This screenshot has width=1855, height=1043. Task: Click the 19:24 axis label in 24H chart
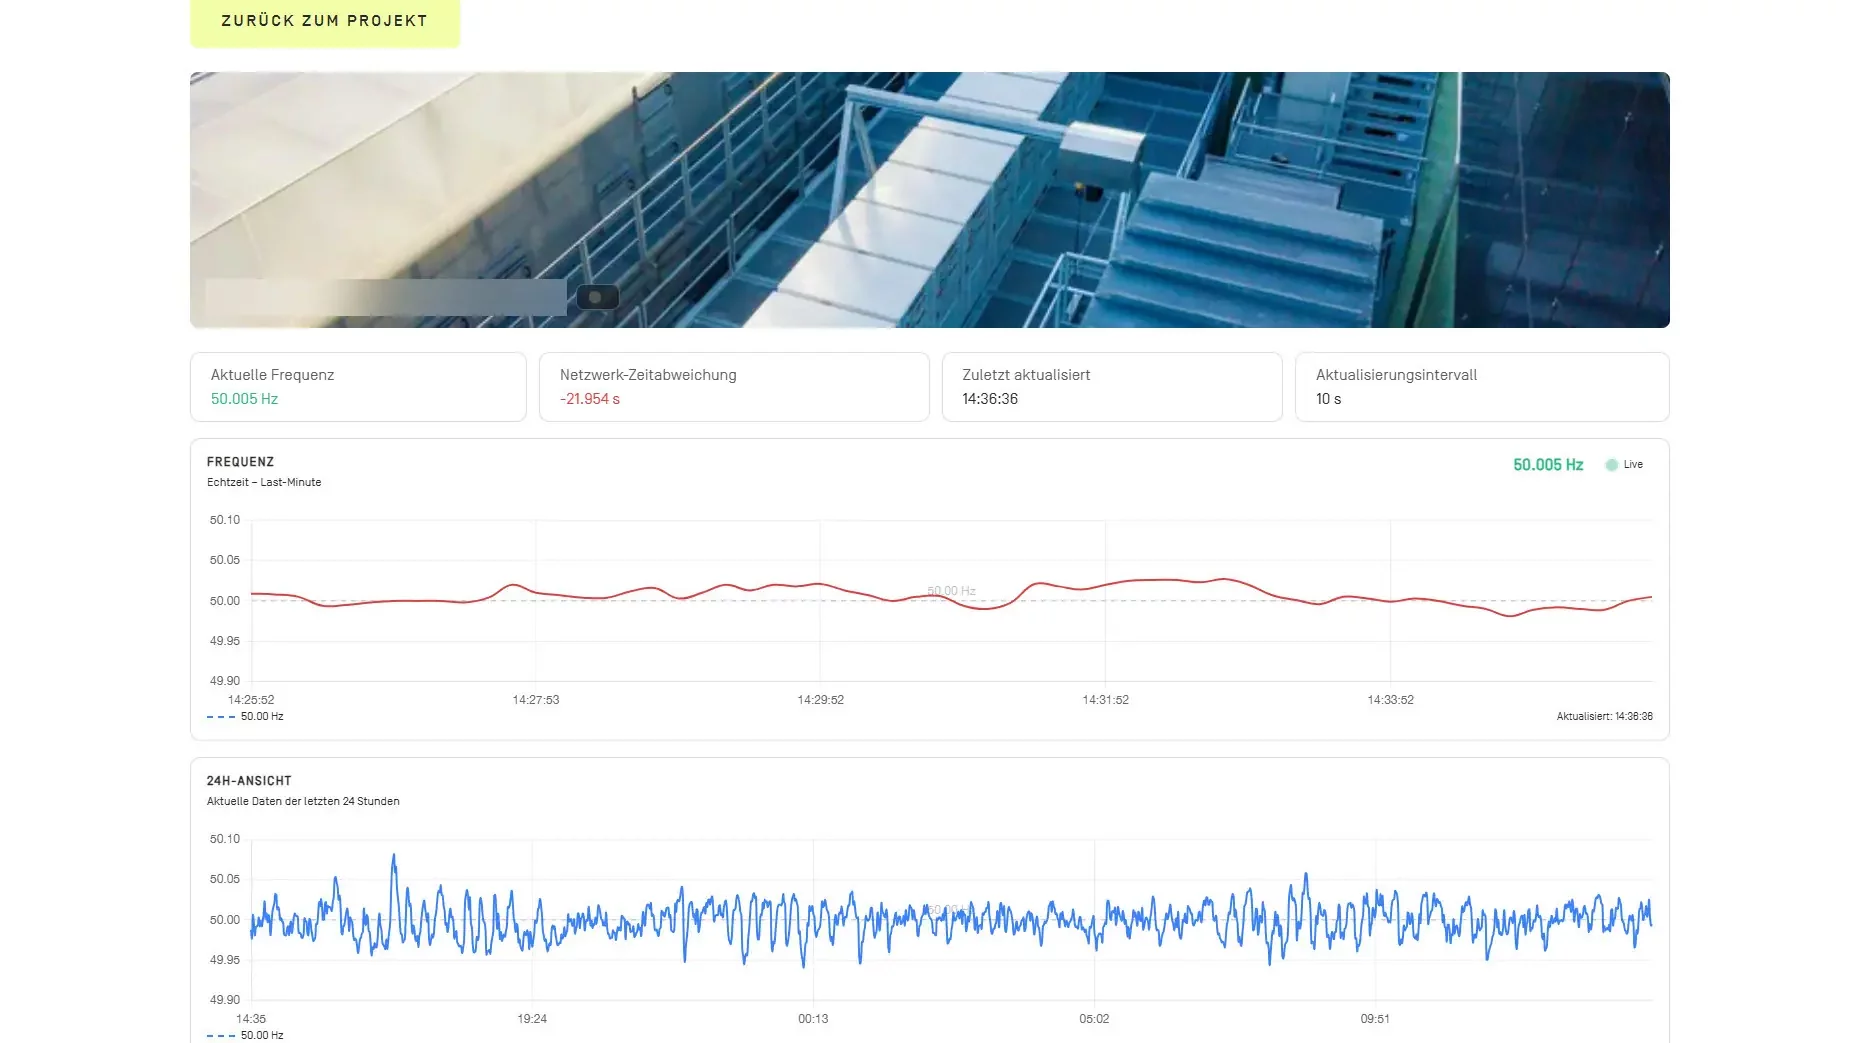coord(532,1019)
